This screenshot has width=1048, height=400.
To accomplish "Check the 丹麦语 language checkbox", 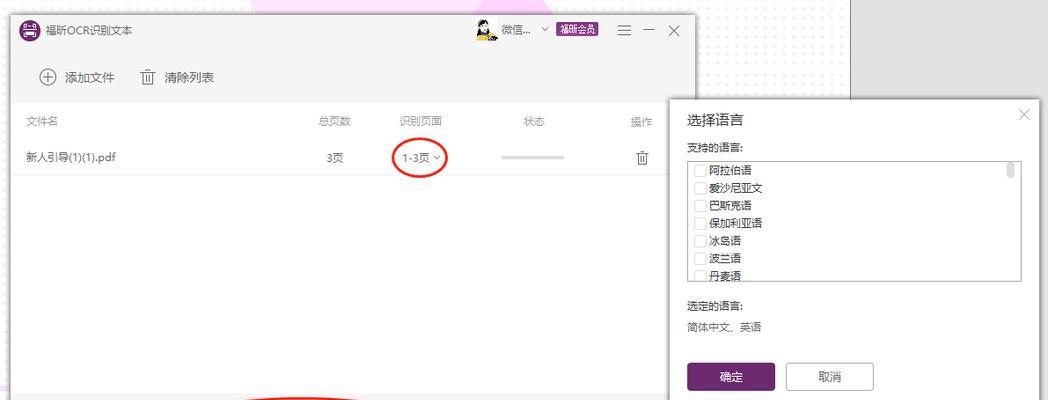I will 700,276.
